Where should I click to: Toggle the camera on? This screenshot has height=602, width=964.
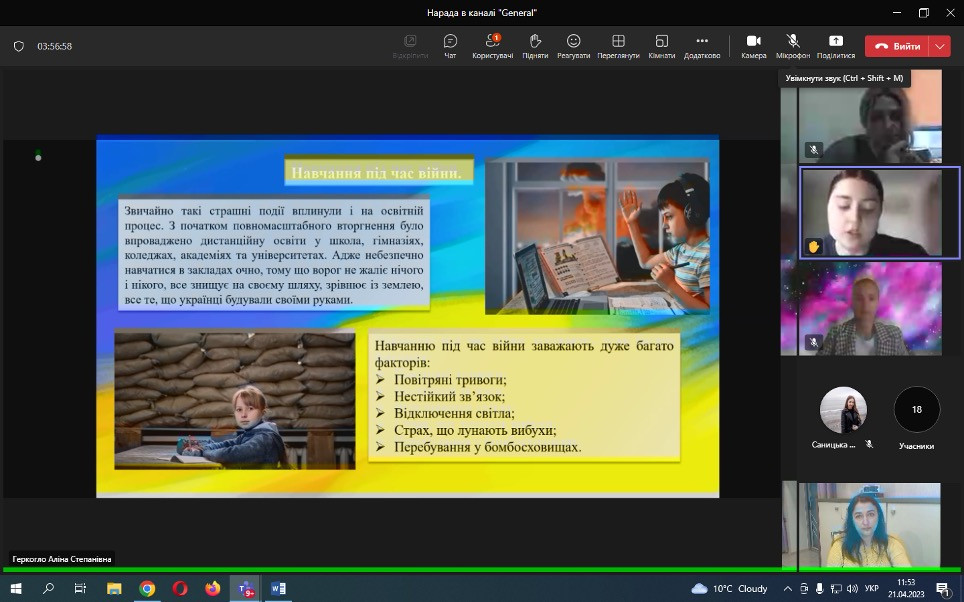coord(753,45)
